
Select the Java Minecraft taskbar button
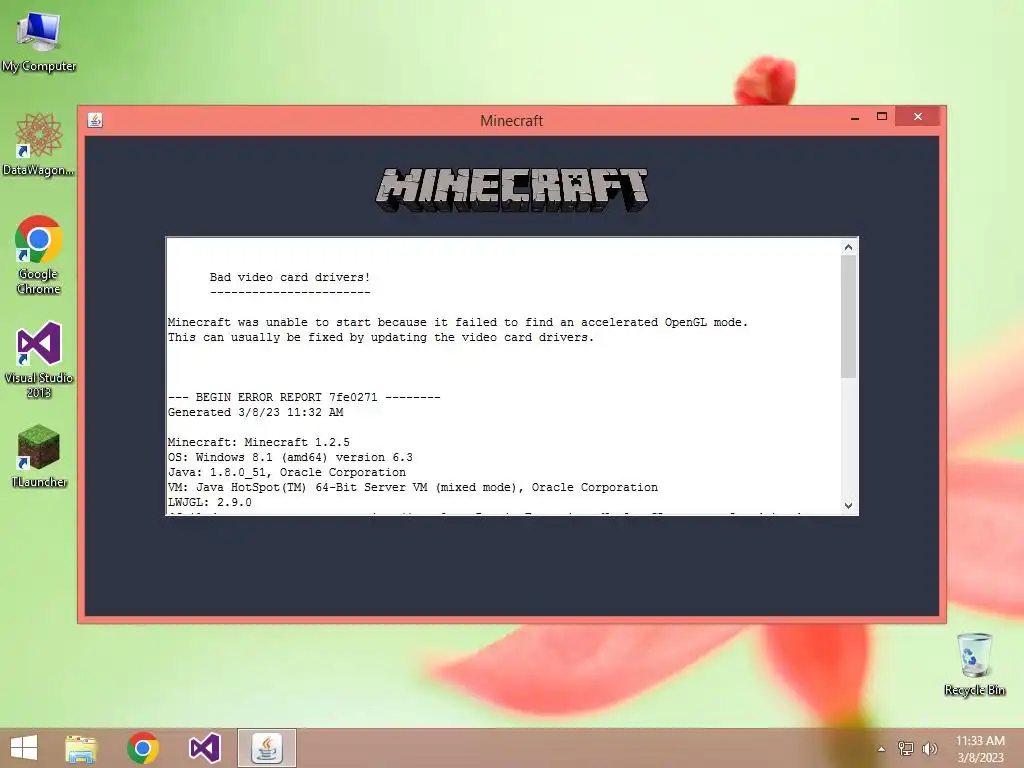point(266,748)
